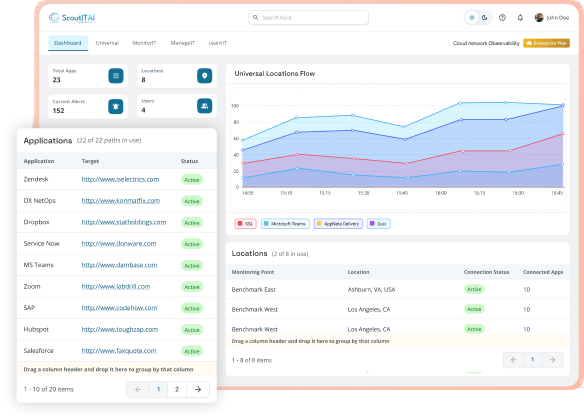The image size is (584, 419).
Task: Open the faxquote.com link
Action: [119, 350]
